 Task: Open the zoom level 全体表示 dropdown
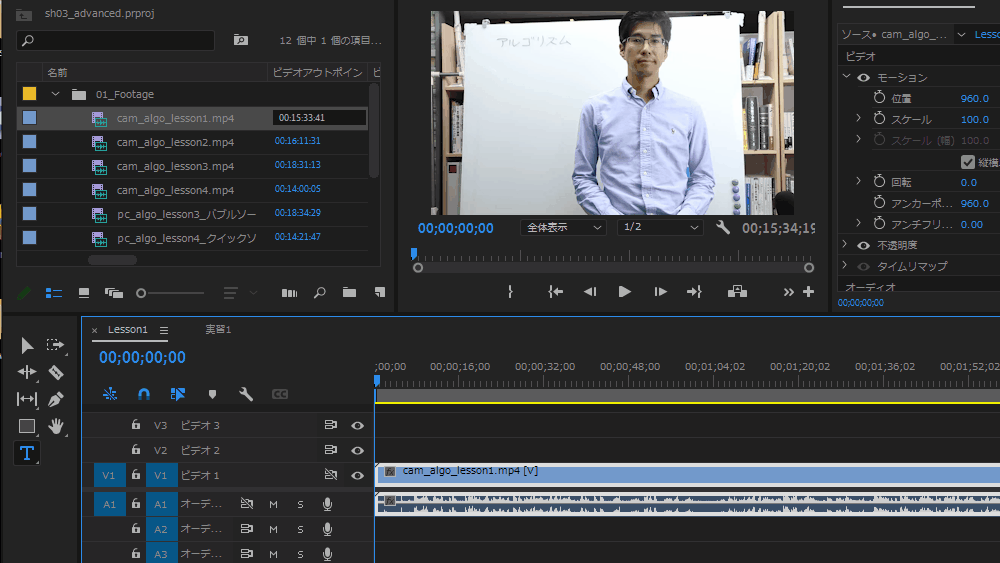tap(562, 228)
